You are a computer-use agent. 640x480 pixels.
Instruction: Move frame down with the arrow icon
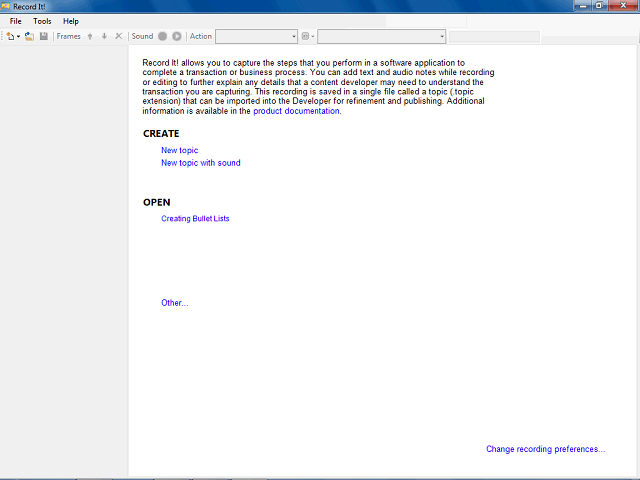click(104, 36)
